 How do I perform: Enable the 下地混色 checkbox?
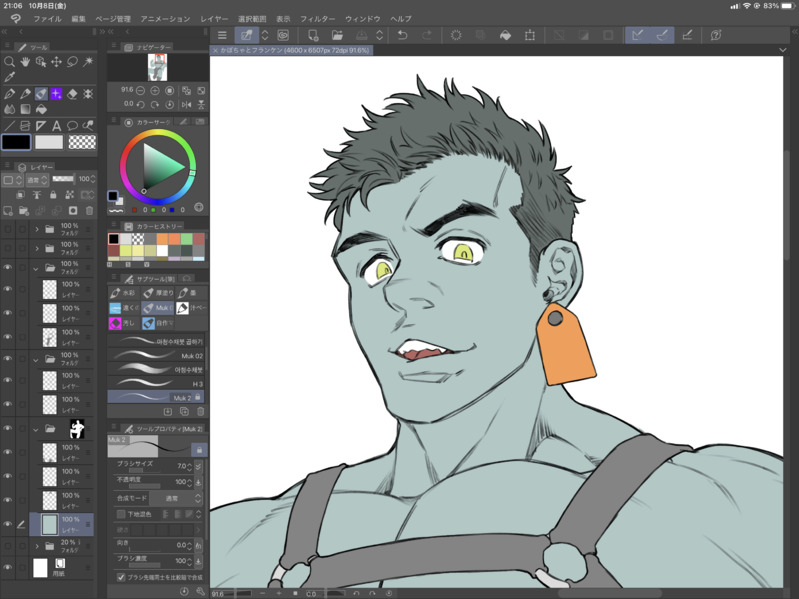click(121, 514)
